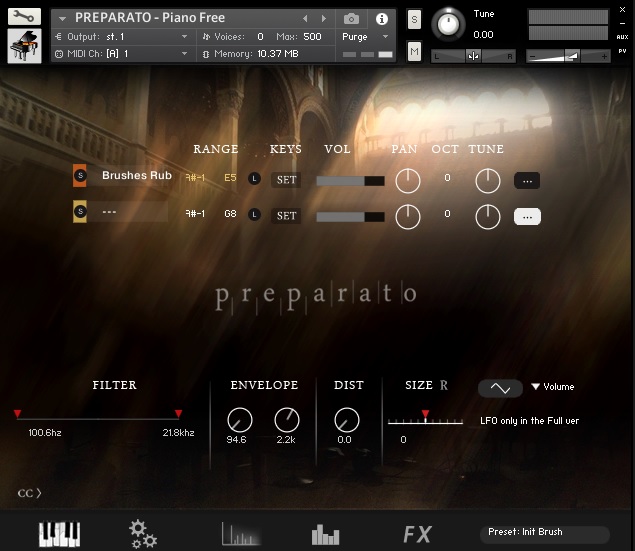
Task: Click the envelope release knob 2.2k
Action: point(287,420)
